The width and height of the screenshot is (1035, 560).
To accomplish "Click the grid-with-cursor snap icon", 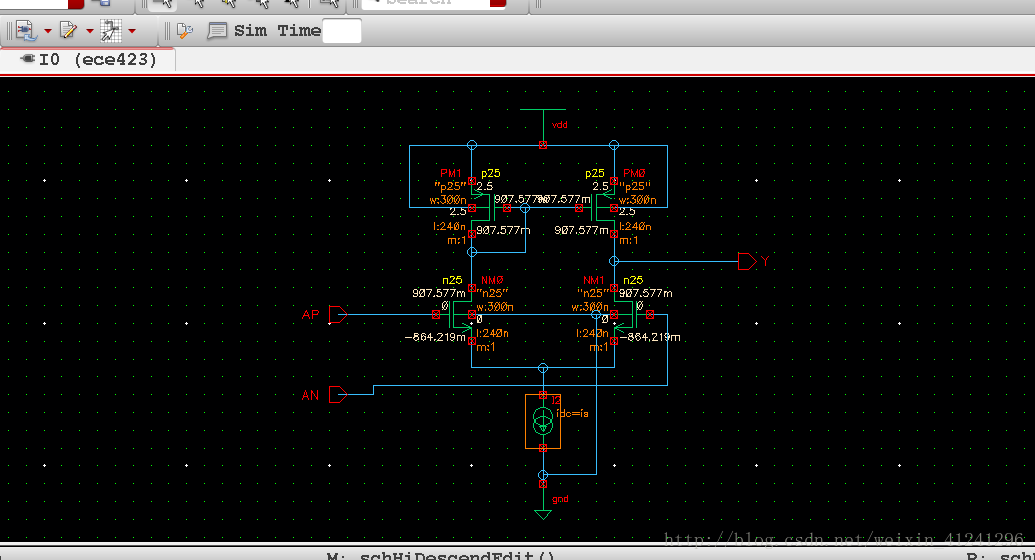I will point(110,31).
